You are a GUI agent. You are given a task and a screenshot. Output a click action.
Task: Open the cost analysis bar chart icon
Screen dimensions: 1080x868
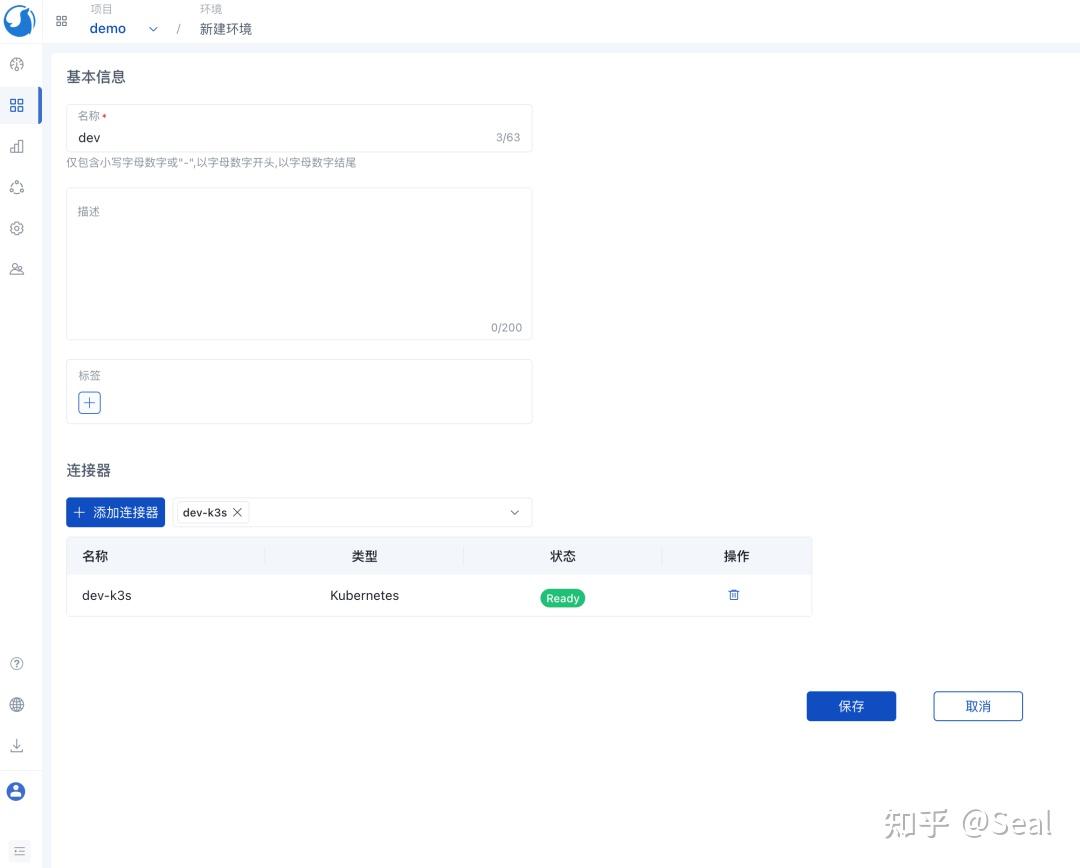pos(16,146)
